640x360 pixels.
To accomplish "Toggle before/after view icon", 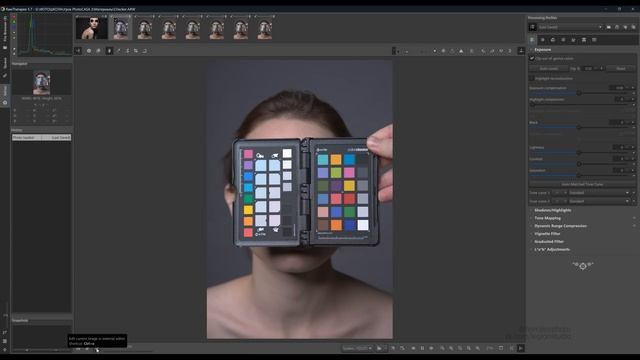I will pos(98,51).
